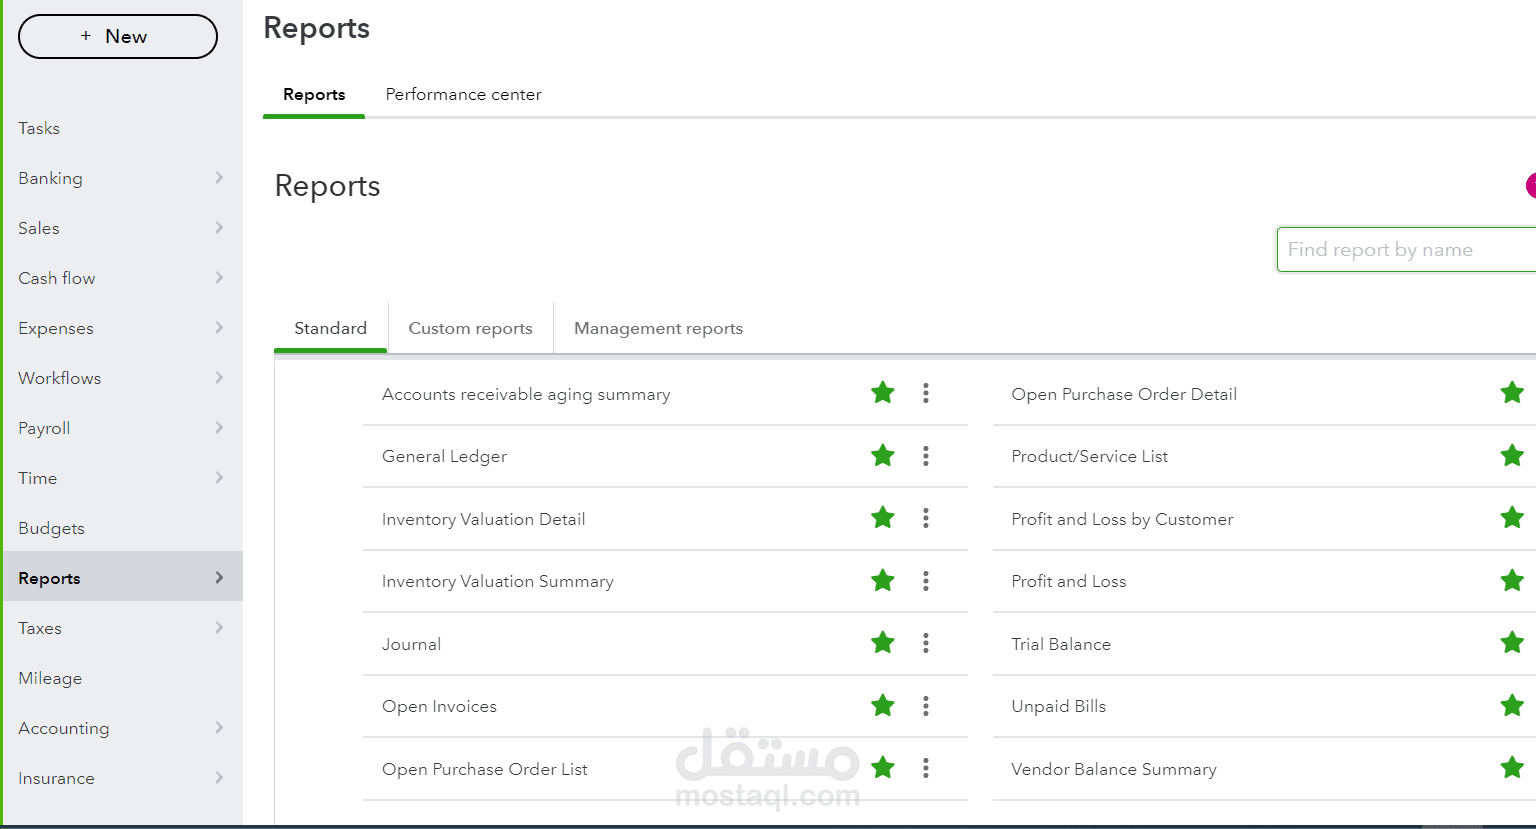Open options menu for Accounts receivable aging summary
Screen dimensions: 1536x829
925,393
